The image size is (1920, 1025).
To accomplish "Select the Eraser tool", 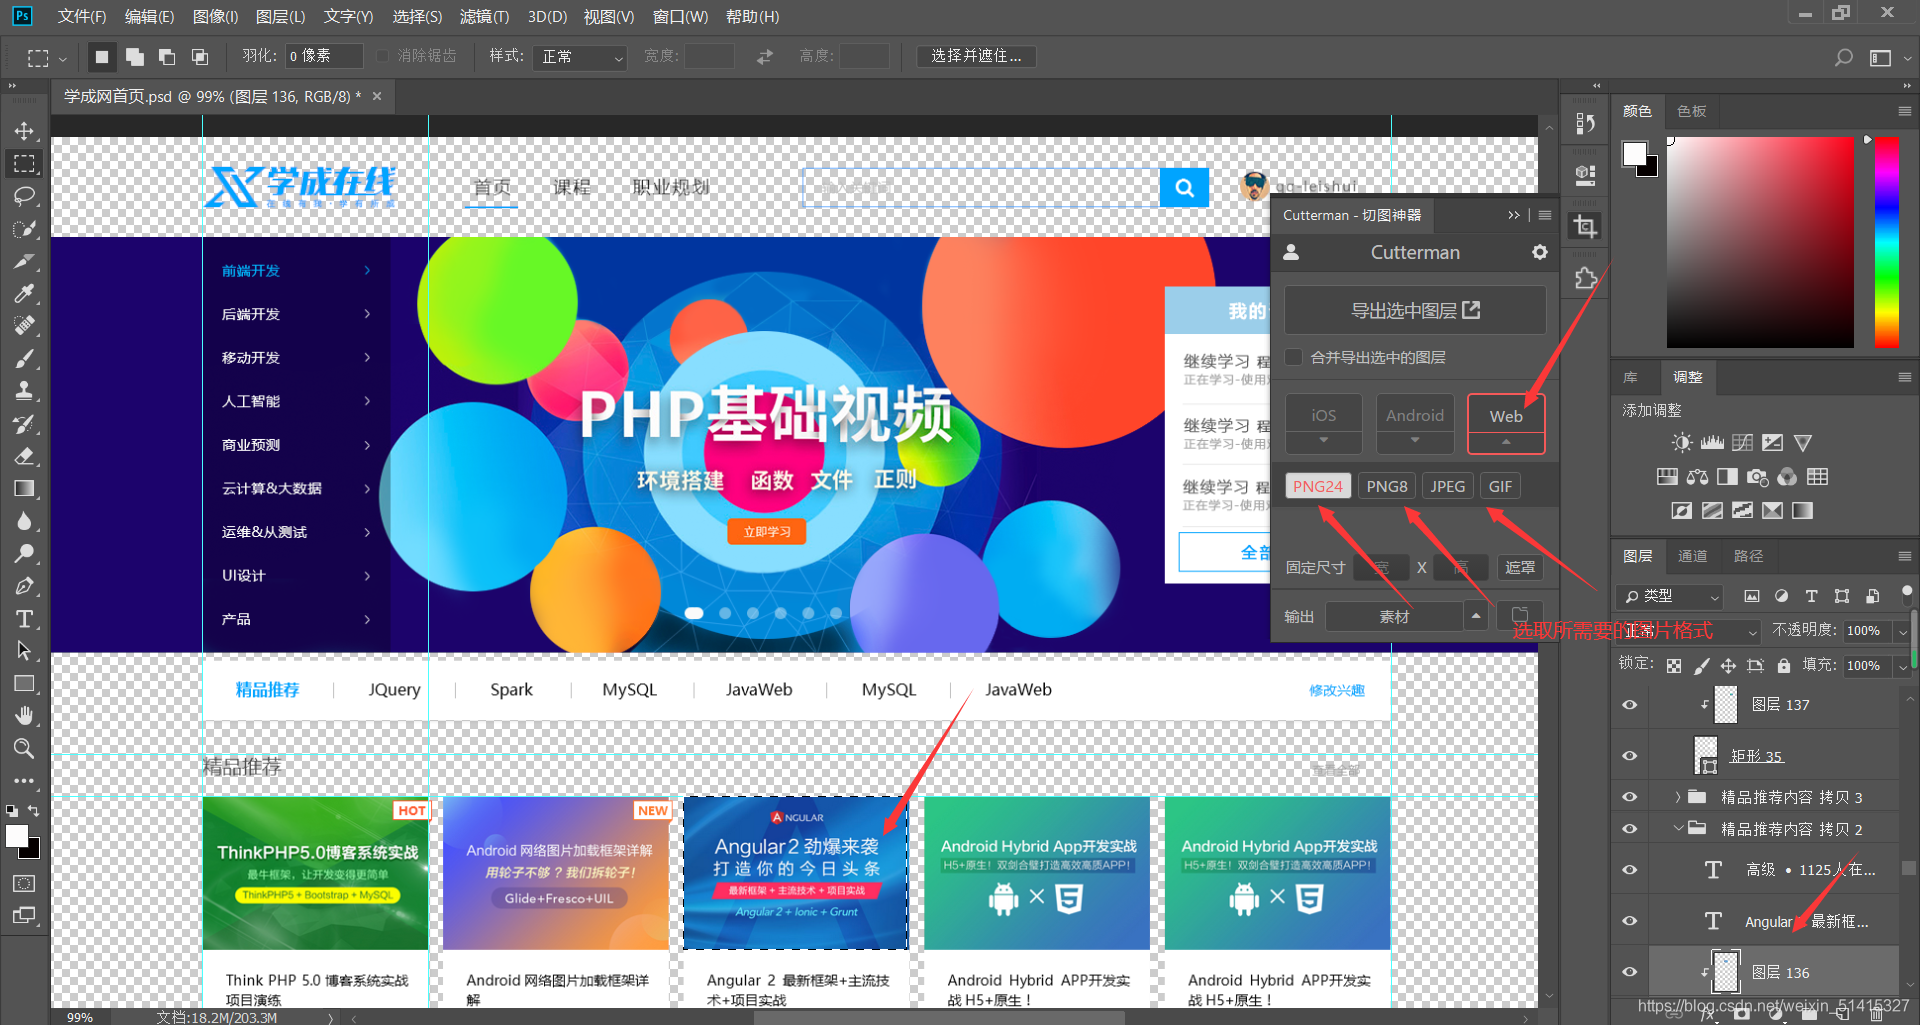I will click(x=24, y=456).
